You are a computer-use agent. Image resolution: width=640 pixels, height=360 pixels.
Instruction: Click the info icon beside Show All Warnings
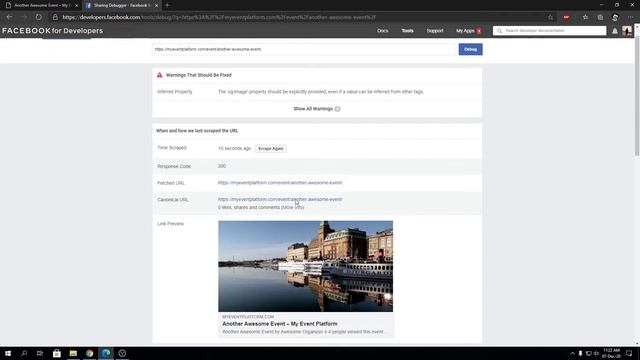[338, 109]
